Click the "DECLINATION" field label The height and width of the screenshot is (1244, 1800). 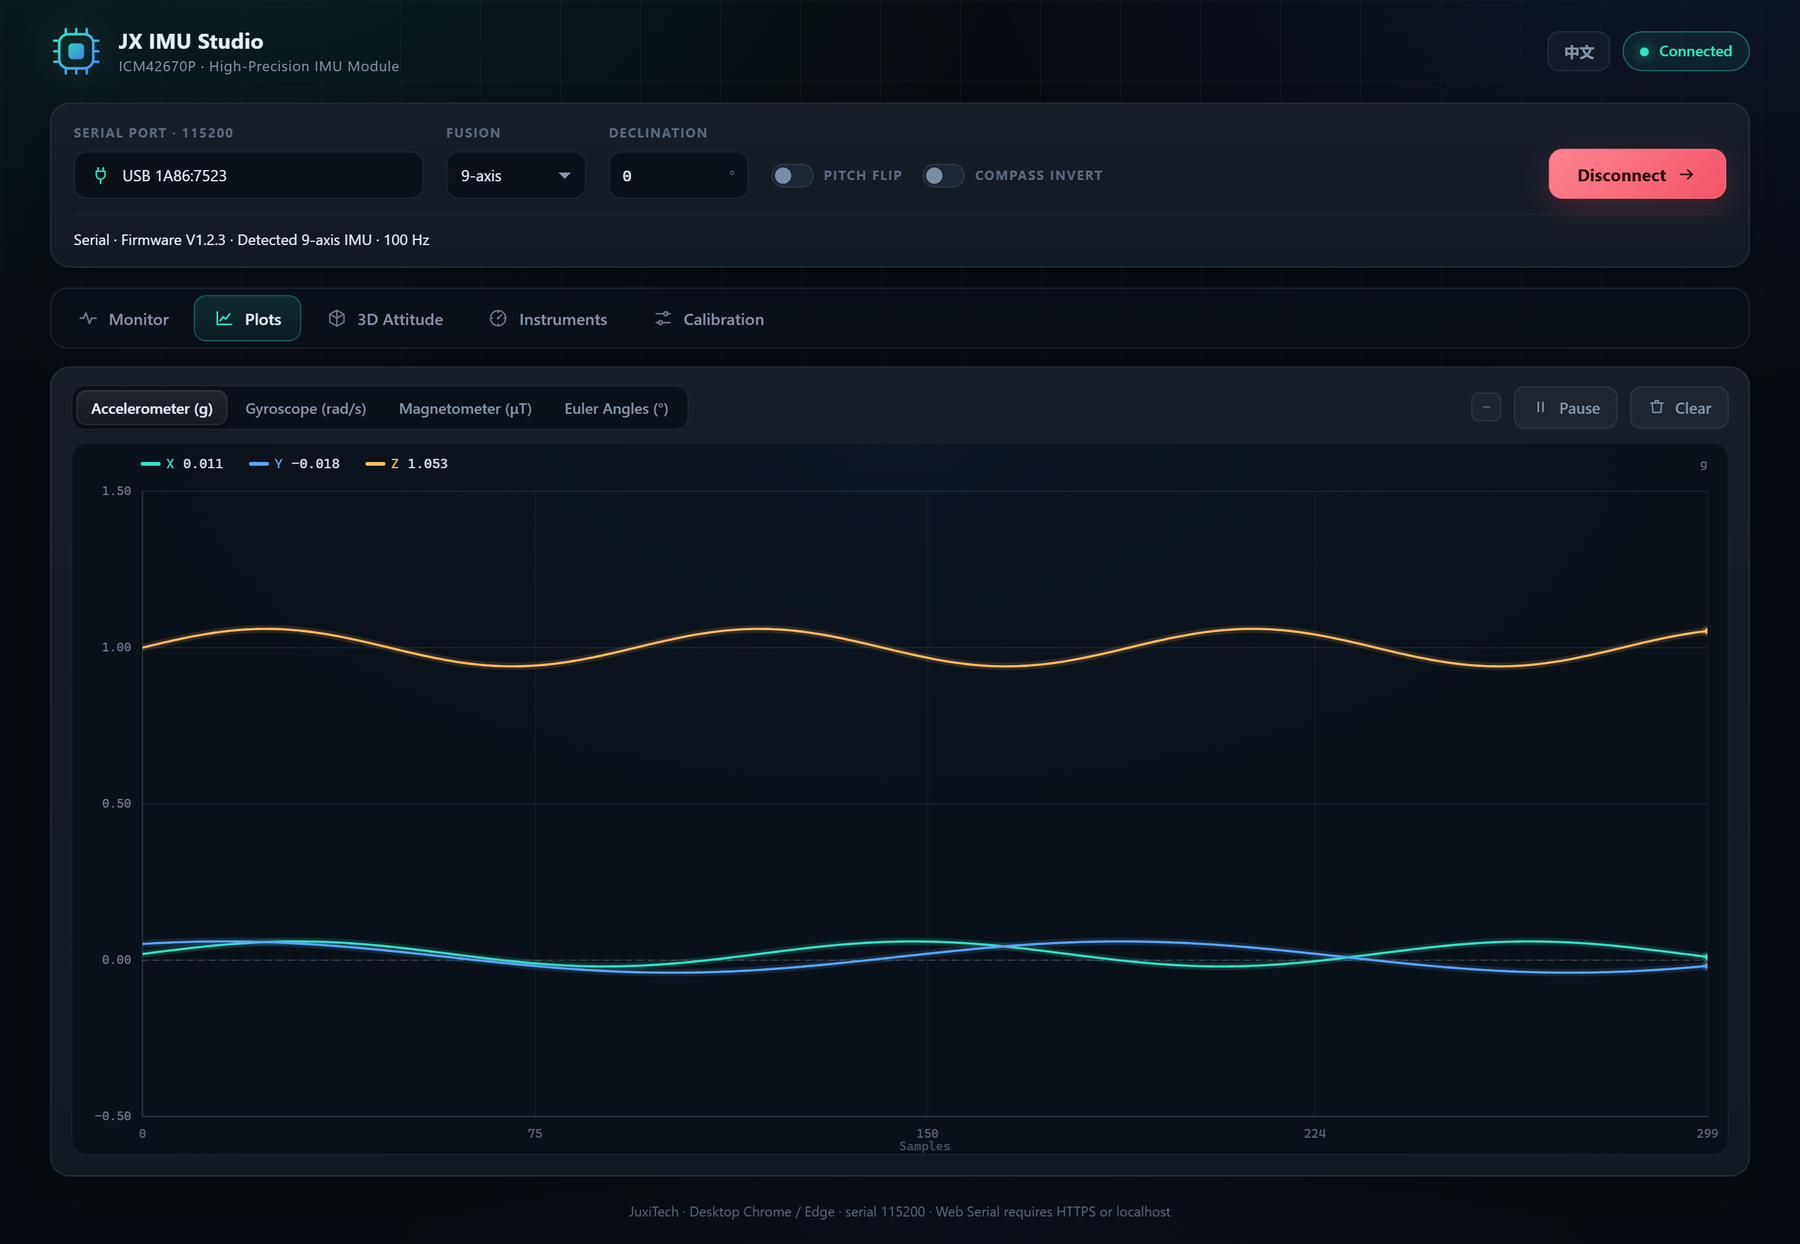pos(658,133)
